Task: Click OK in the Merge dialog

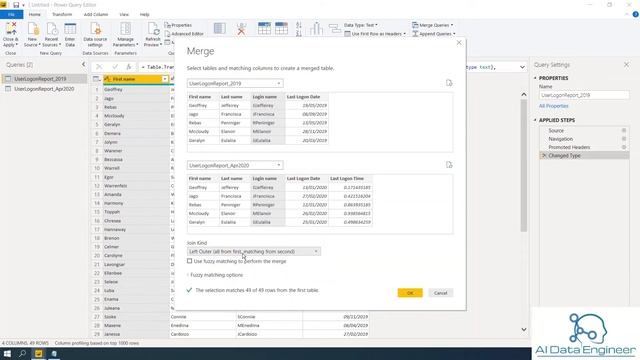Action: (410, 293)
